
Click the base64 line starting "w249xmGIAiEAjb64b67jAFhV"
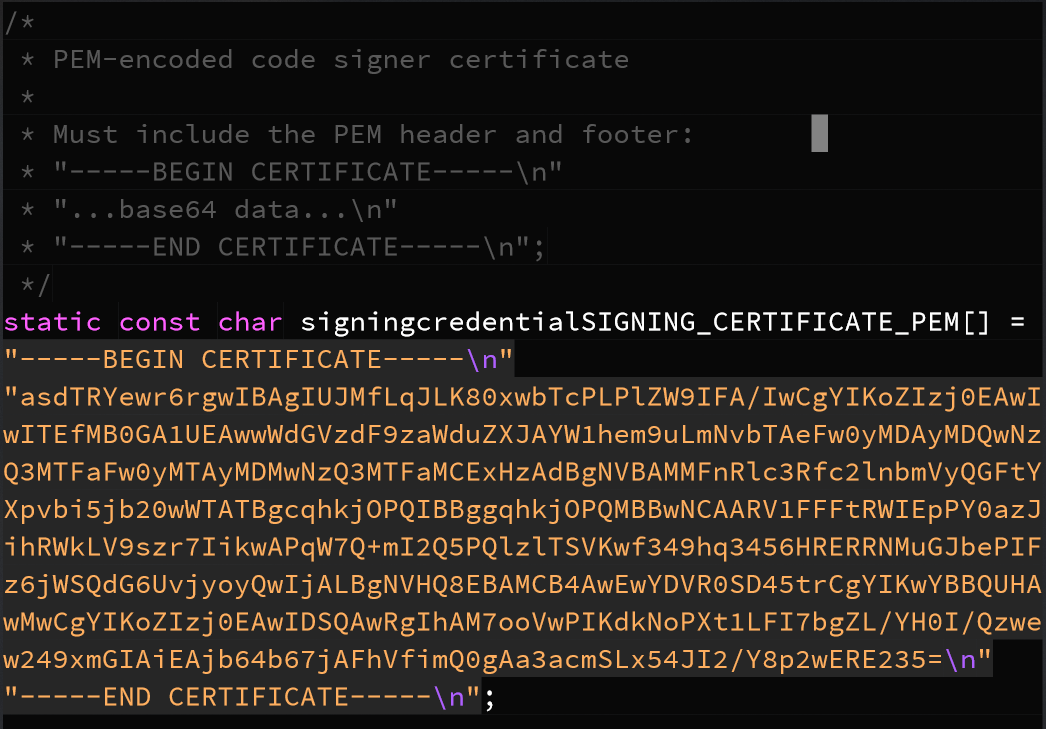point(498,660)
